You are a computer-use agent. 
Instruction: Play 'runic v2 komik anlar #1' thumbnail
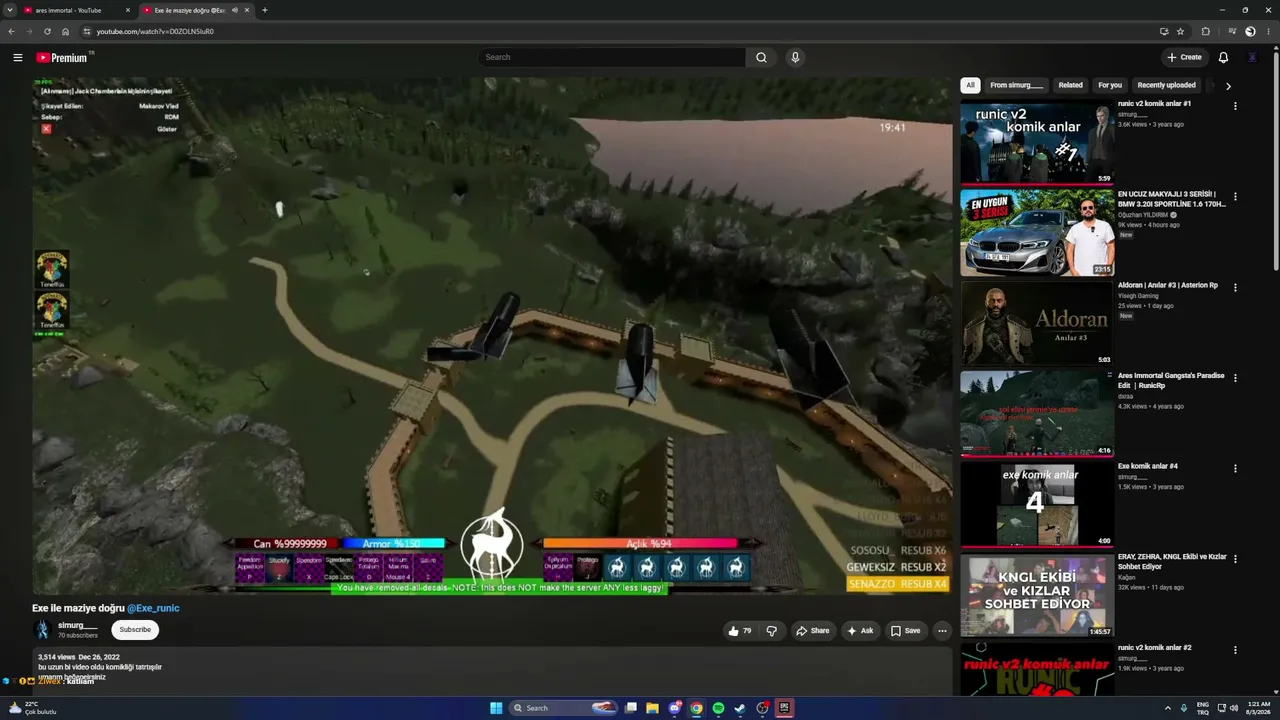point(1037,141)
